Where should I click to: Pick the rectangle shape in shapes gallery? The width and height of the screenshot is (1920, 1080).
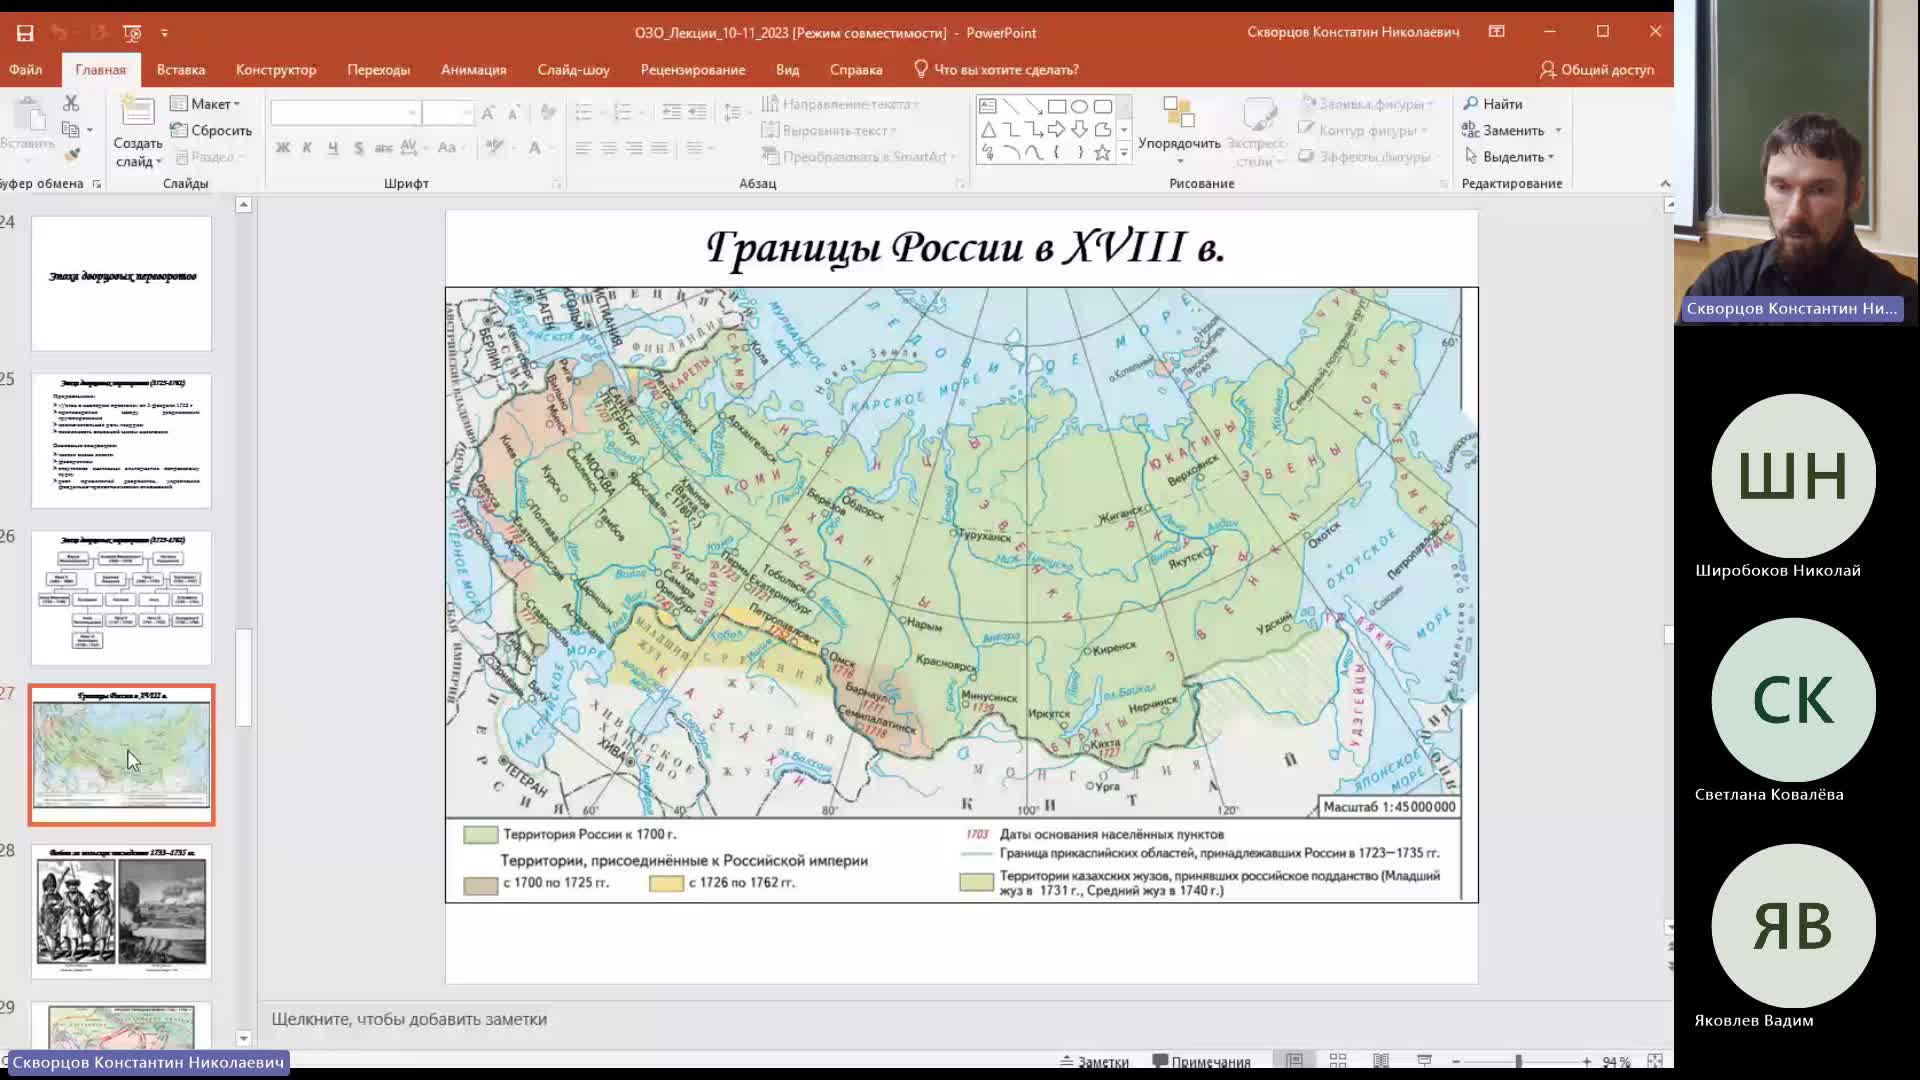click(x=1056, y=106)
